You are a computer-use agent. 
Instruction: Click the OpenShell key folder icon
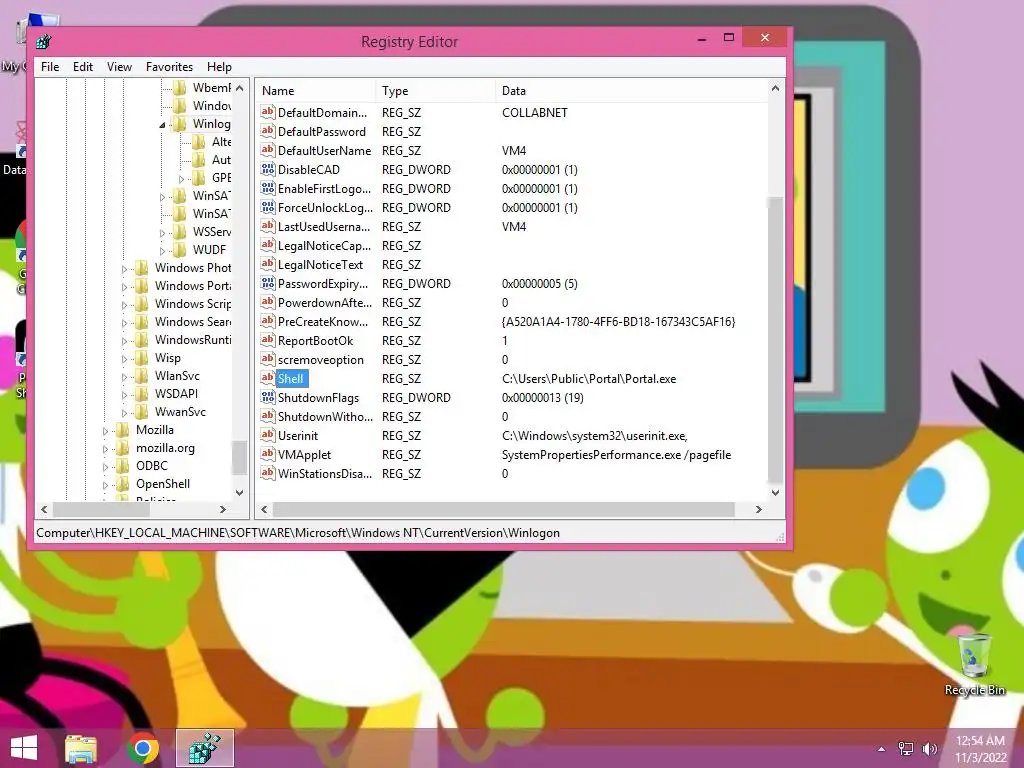[x=122, y=484]
